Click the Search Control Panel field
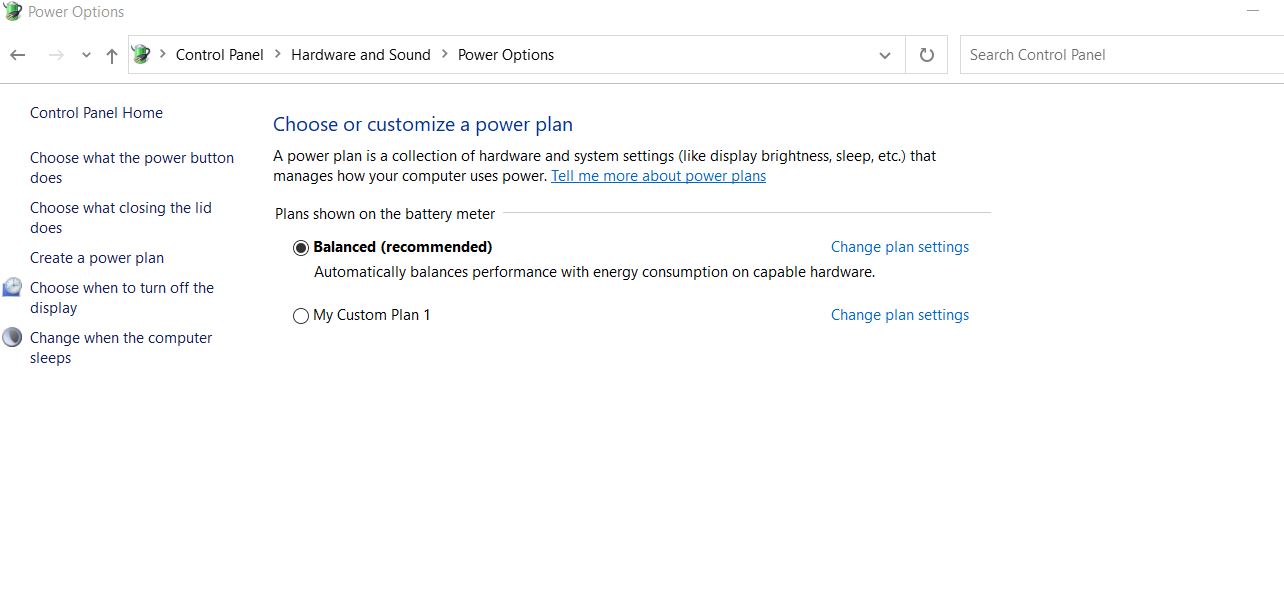Viewport: 1284px width, 597px height. pyautogui.click(x=1122, y=55)
